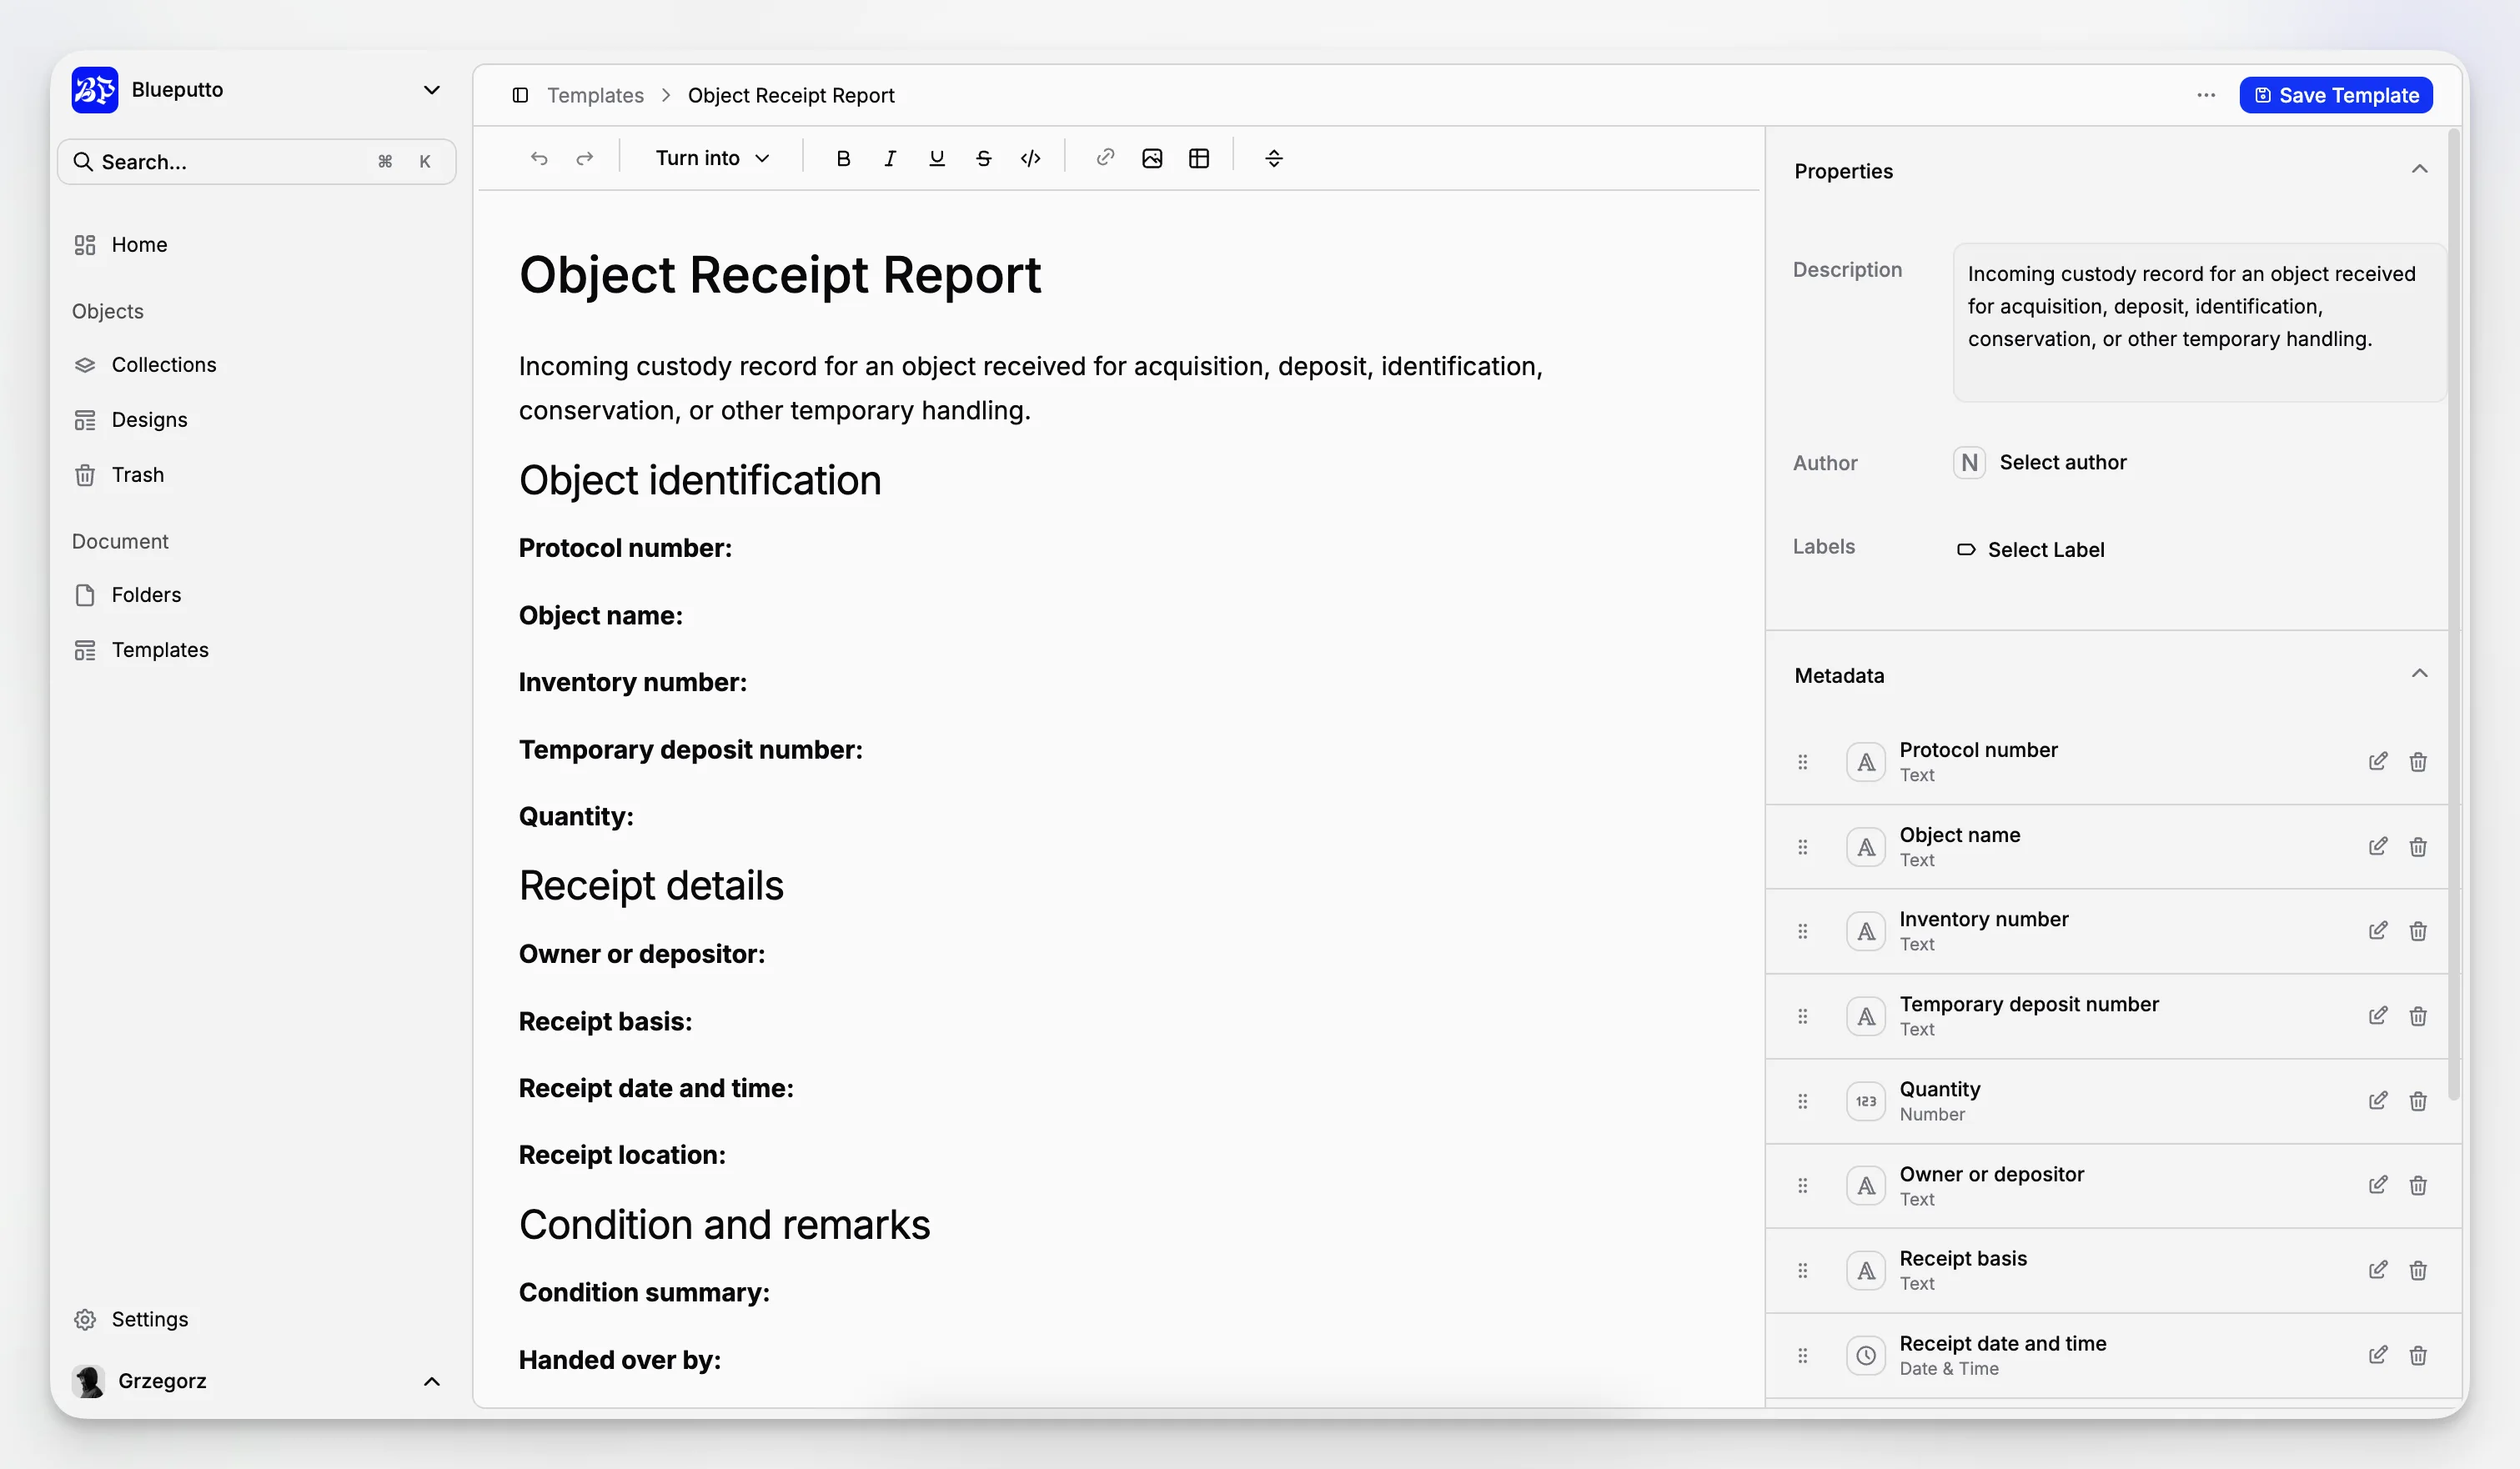Click the drag handle for Quantity
This screenshot has width=2520, height=1469.
(1803, 1101)
